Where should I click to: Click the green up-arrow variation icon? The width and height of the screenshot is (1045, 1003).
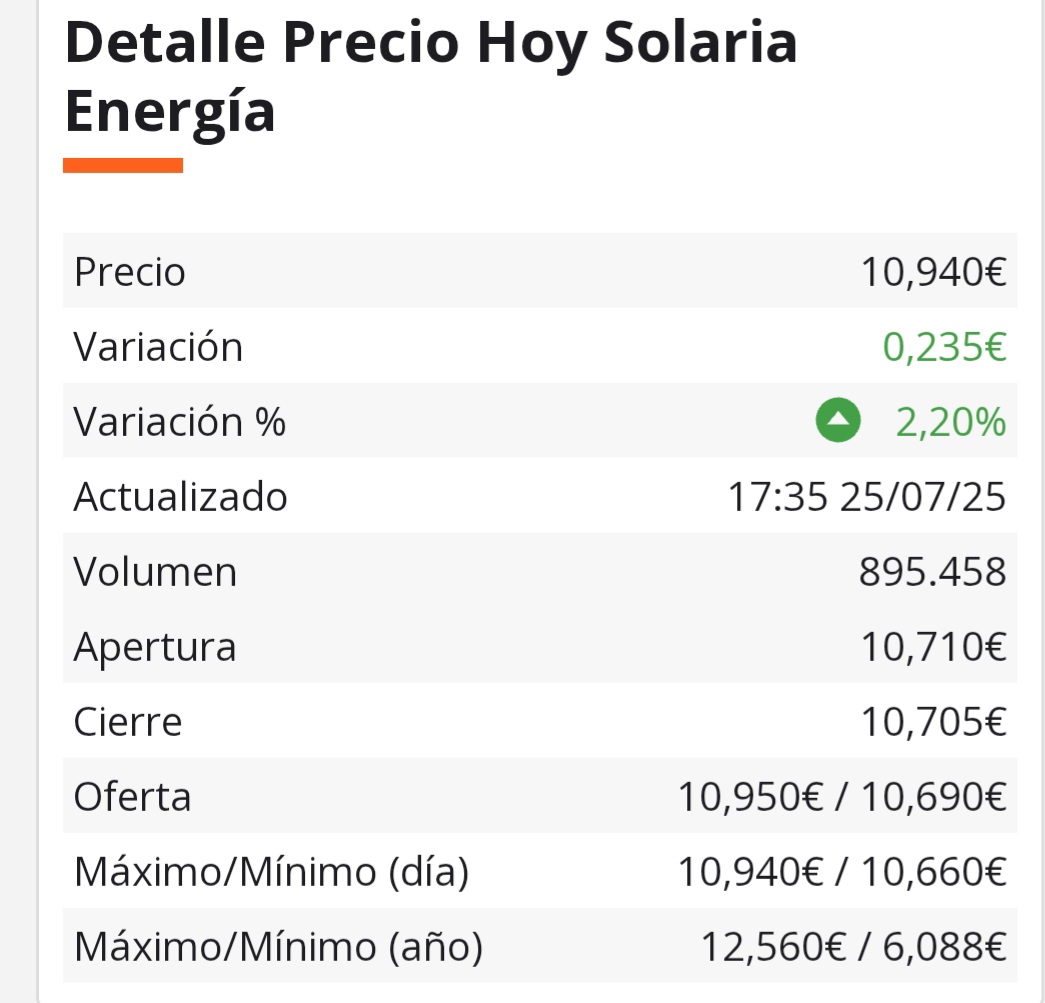click(x=838, y=420)
